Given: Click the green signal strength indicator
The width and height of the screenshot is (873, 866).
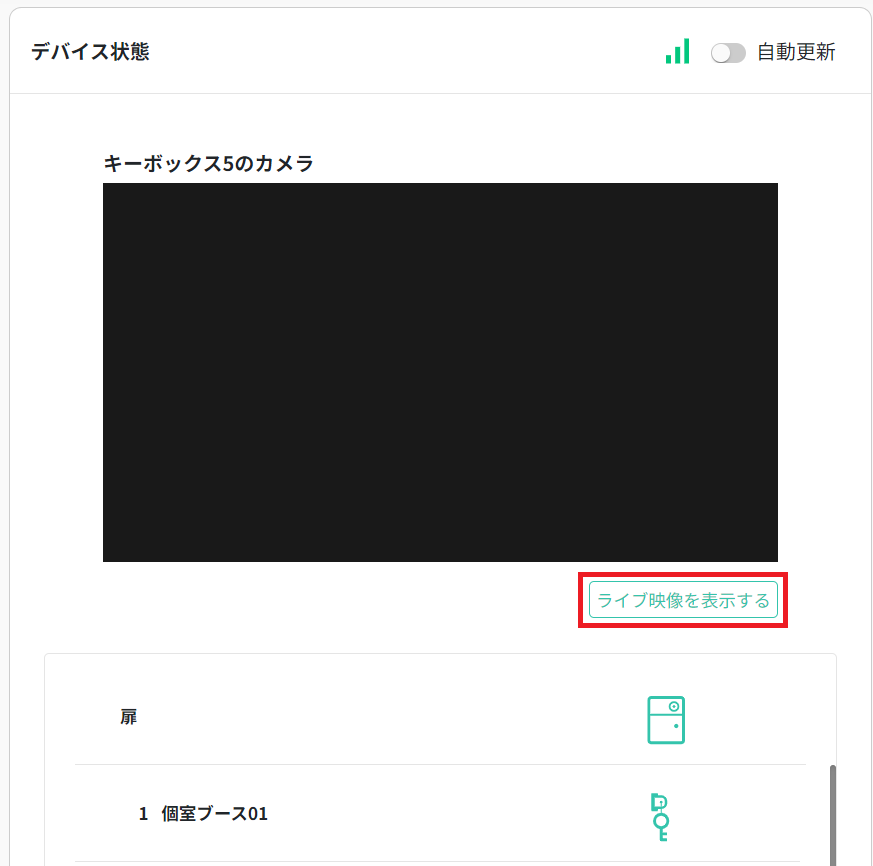Looking at the screenshot, I should (x=677, y=50).
